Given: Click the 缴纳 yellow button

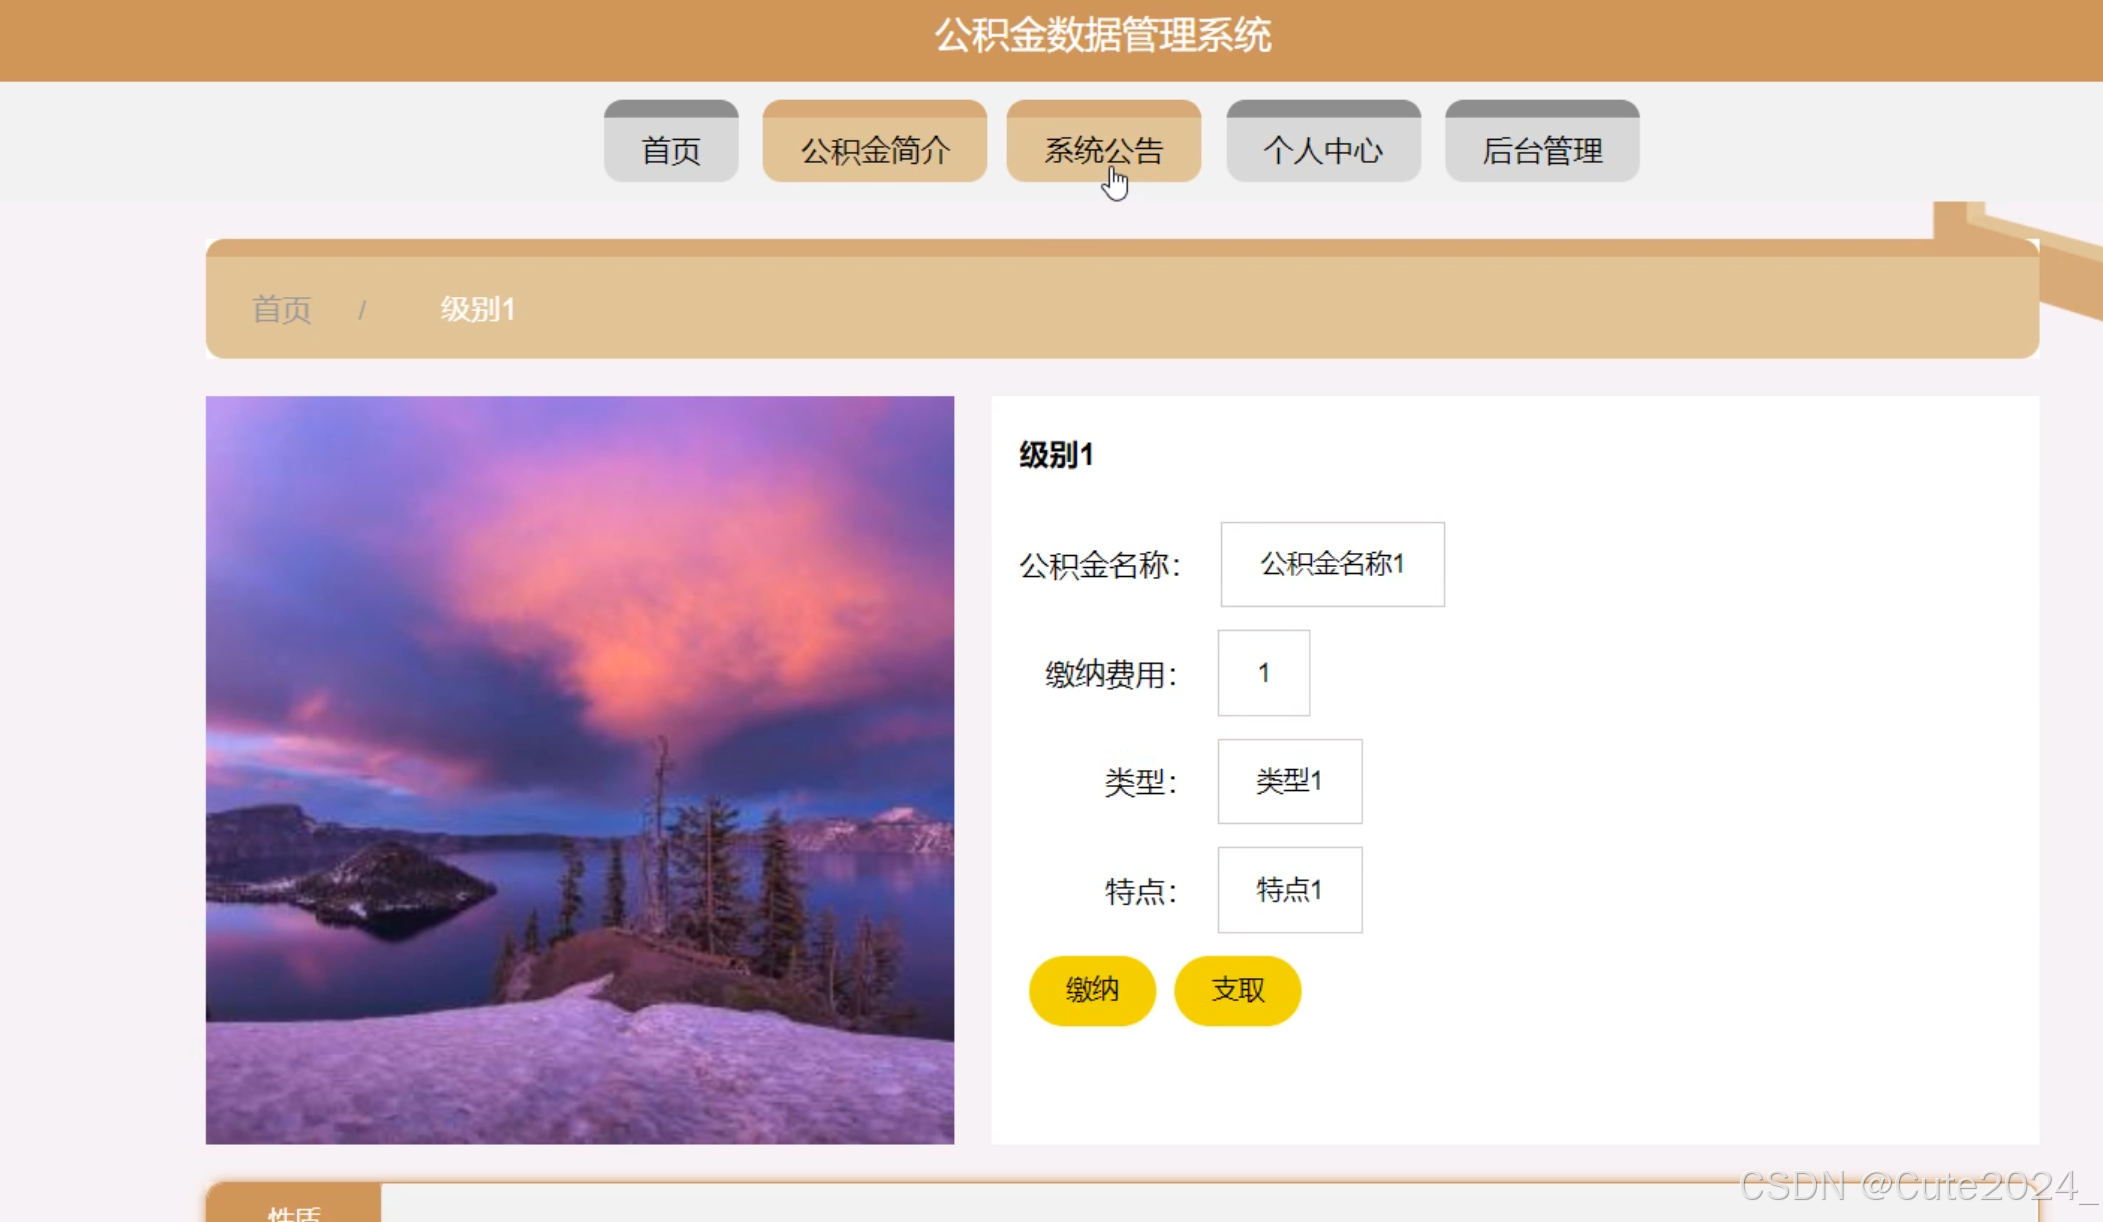Looking at the screenshot, I should 1092,991.
